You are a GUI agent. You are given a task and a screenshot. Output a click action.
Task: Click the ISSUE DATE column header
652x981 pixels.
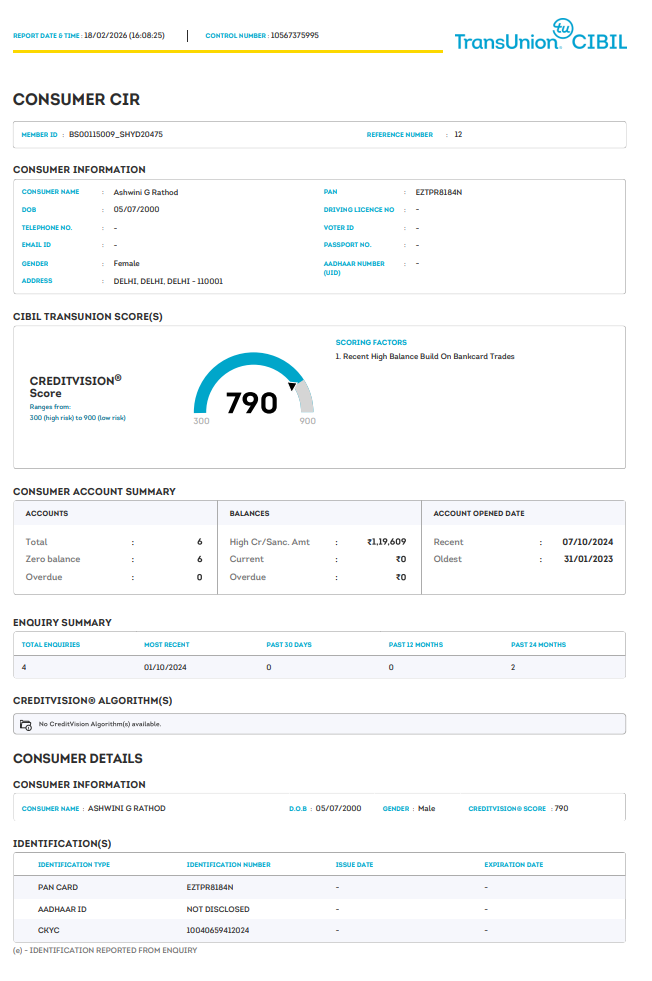pyautogui.click(x=354, y=865)
